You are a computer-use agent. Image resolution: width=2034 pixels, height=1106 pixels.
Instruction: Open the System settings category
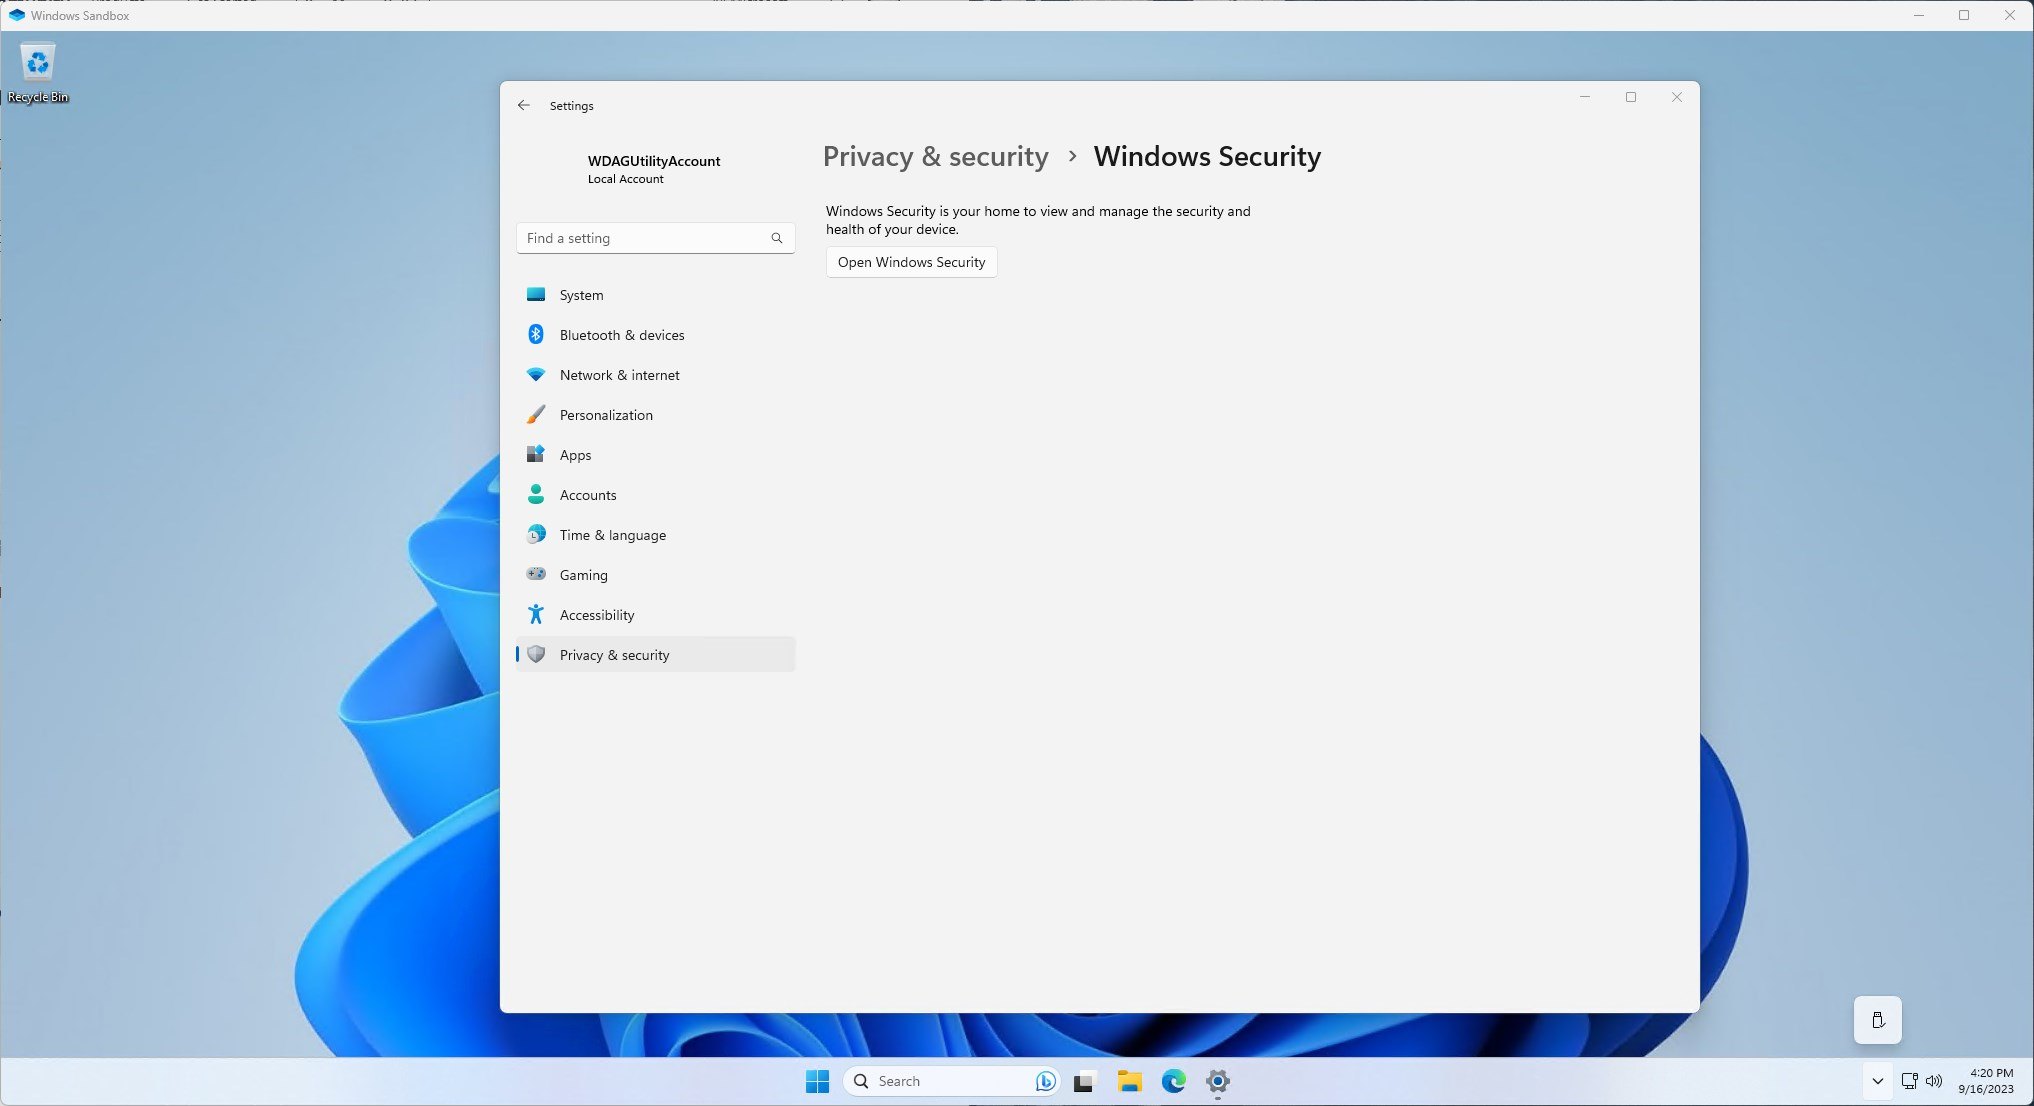(x=656, y=295)
